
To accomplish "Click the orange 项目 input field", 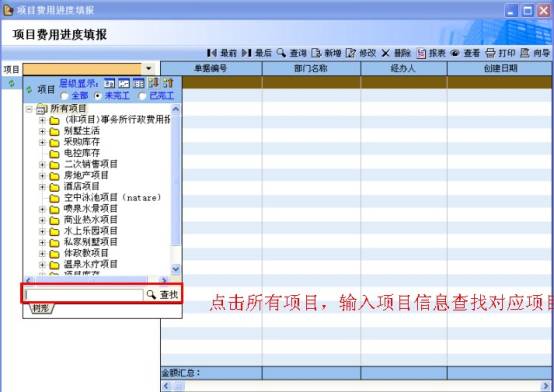I will (x=82, y=69).
